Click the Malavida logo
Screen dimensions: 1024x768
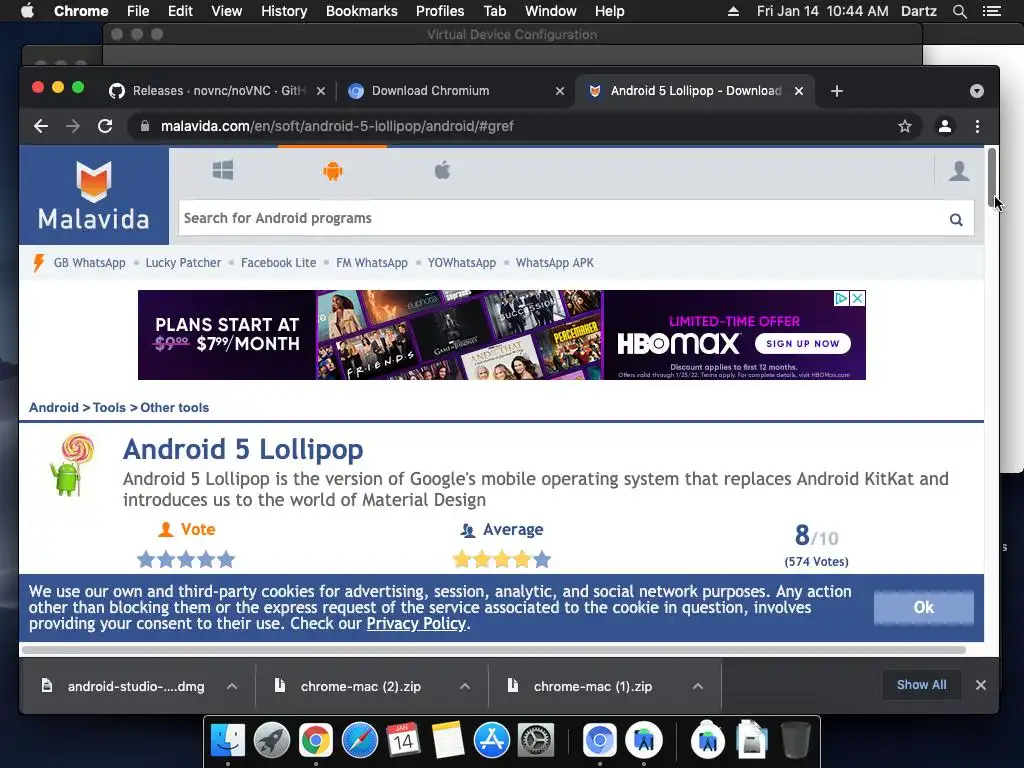click(94, 195)
